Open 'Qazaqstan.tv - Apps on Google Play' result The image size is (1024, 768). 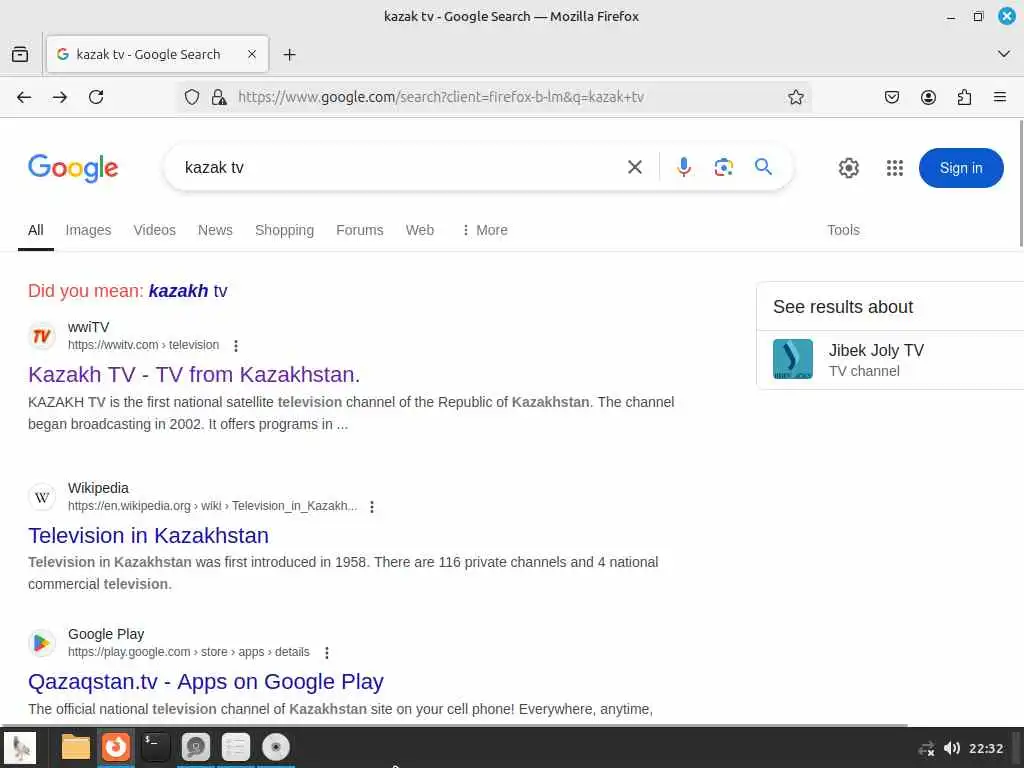pyautogui.click(x=206, y=682)
